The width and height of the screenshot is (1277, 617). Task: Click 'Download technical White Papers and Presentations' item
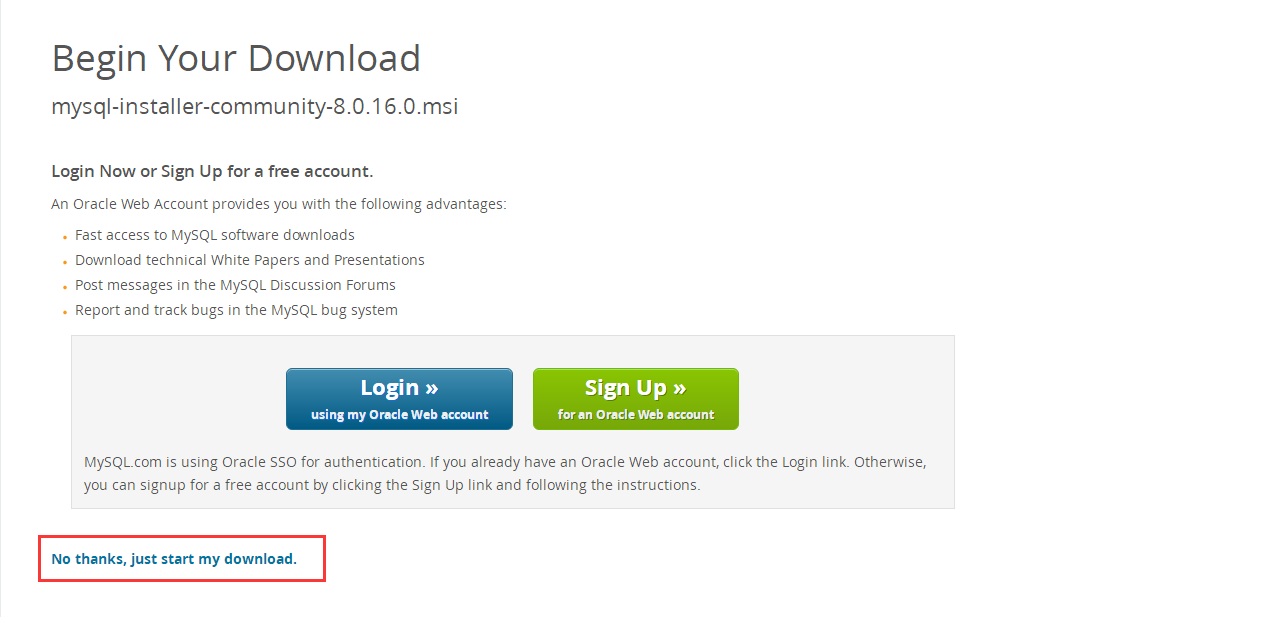(250, 260)
